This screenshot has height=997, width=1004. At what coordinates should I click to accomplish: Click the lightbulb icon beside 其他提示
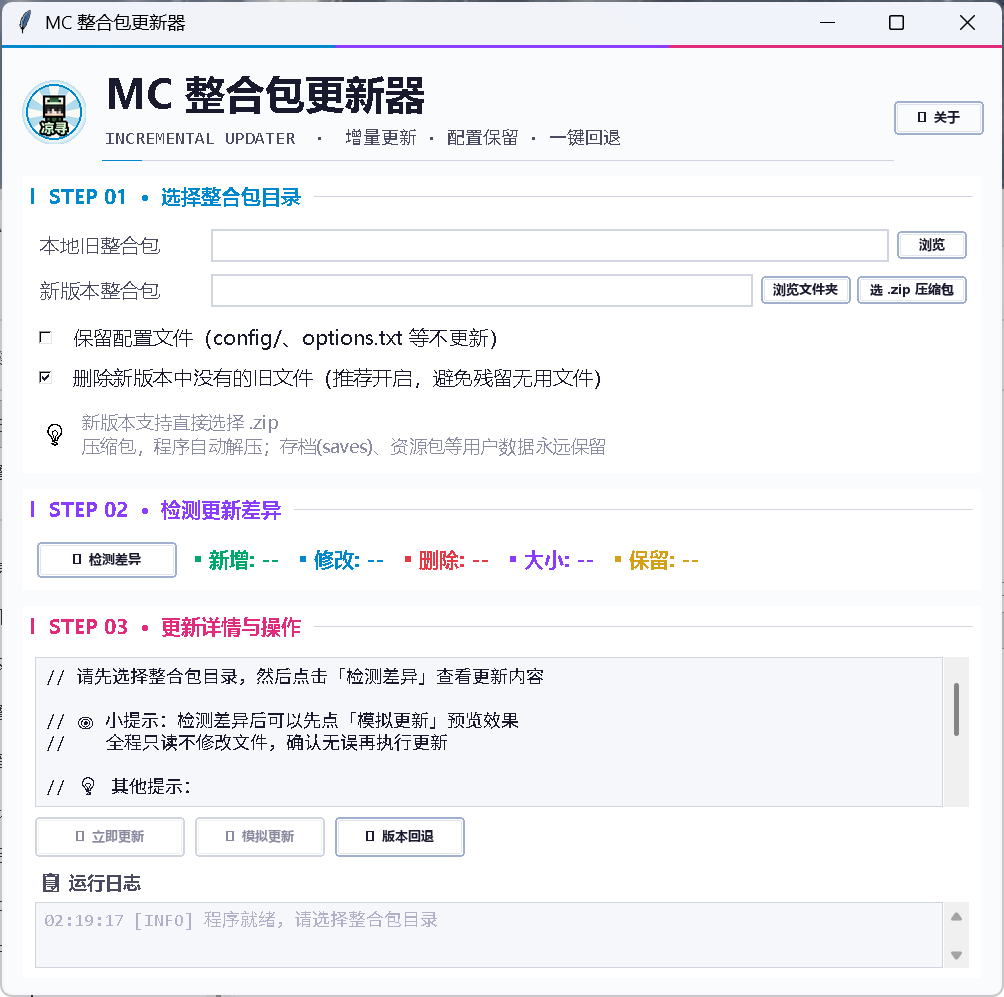(x=88, y=786)
